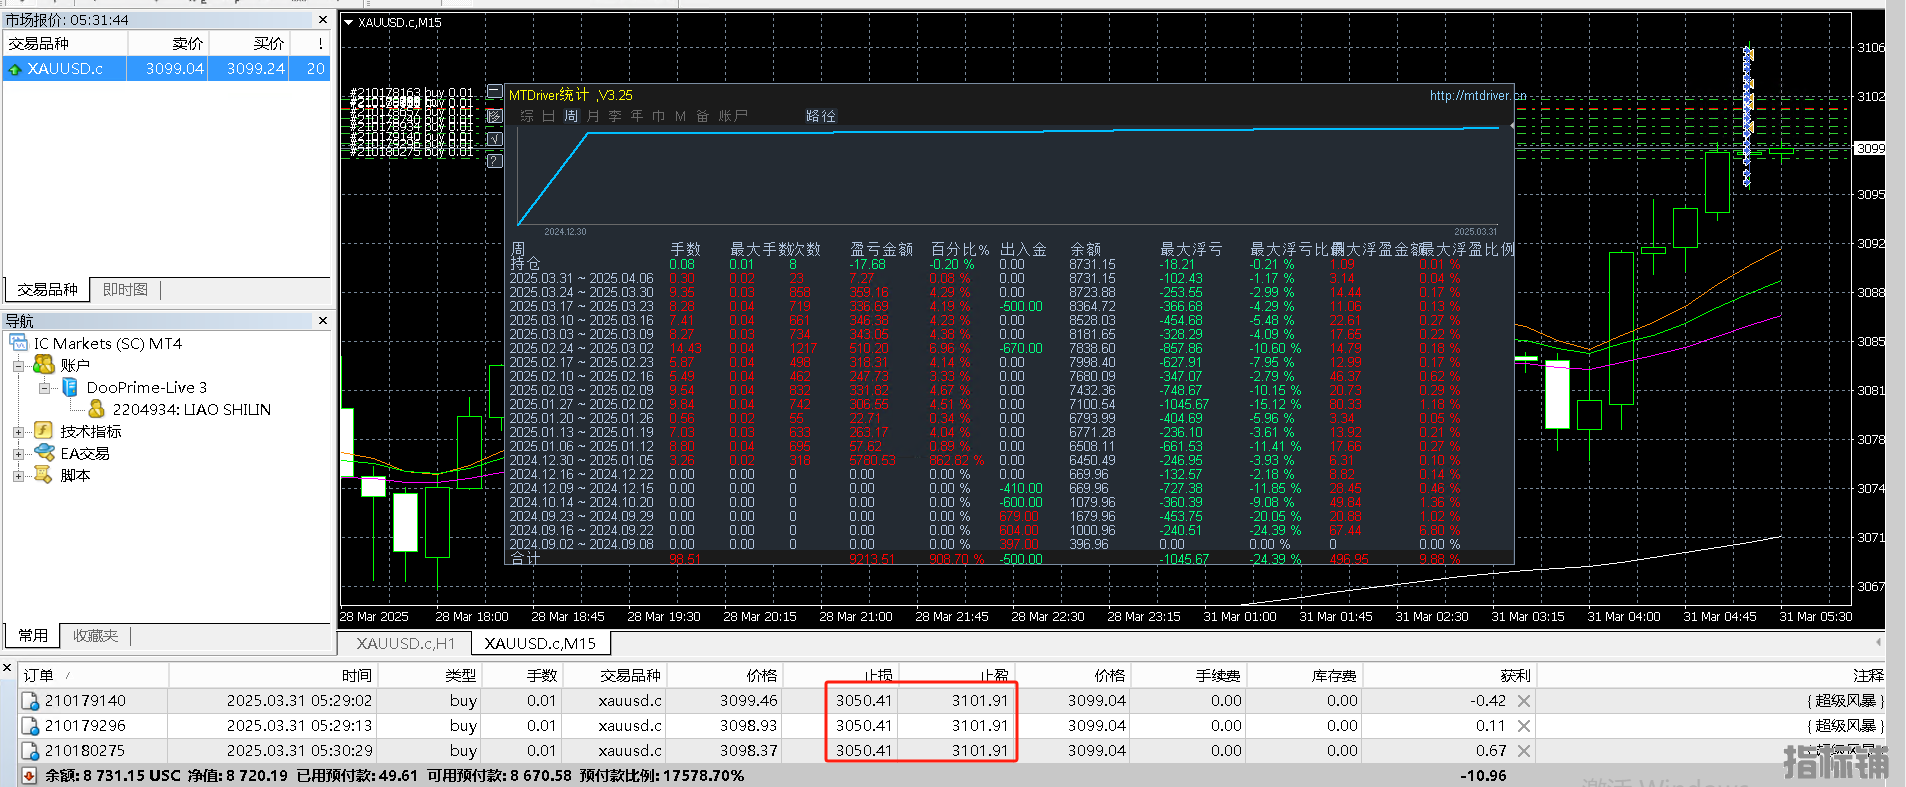Viewport: 1906px width, 787px height.
Task: Select the 月 monthly period toggle in MTDriver
Action: click(593, 116)
